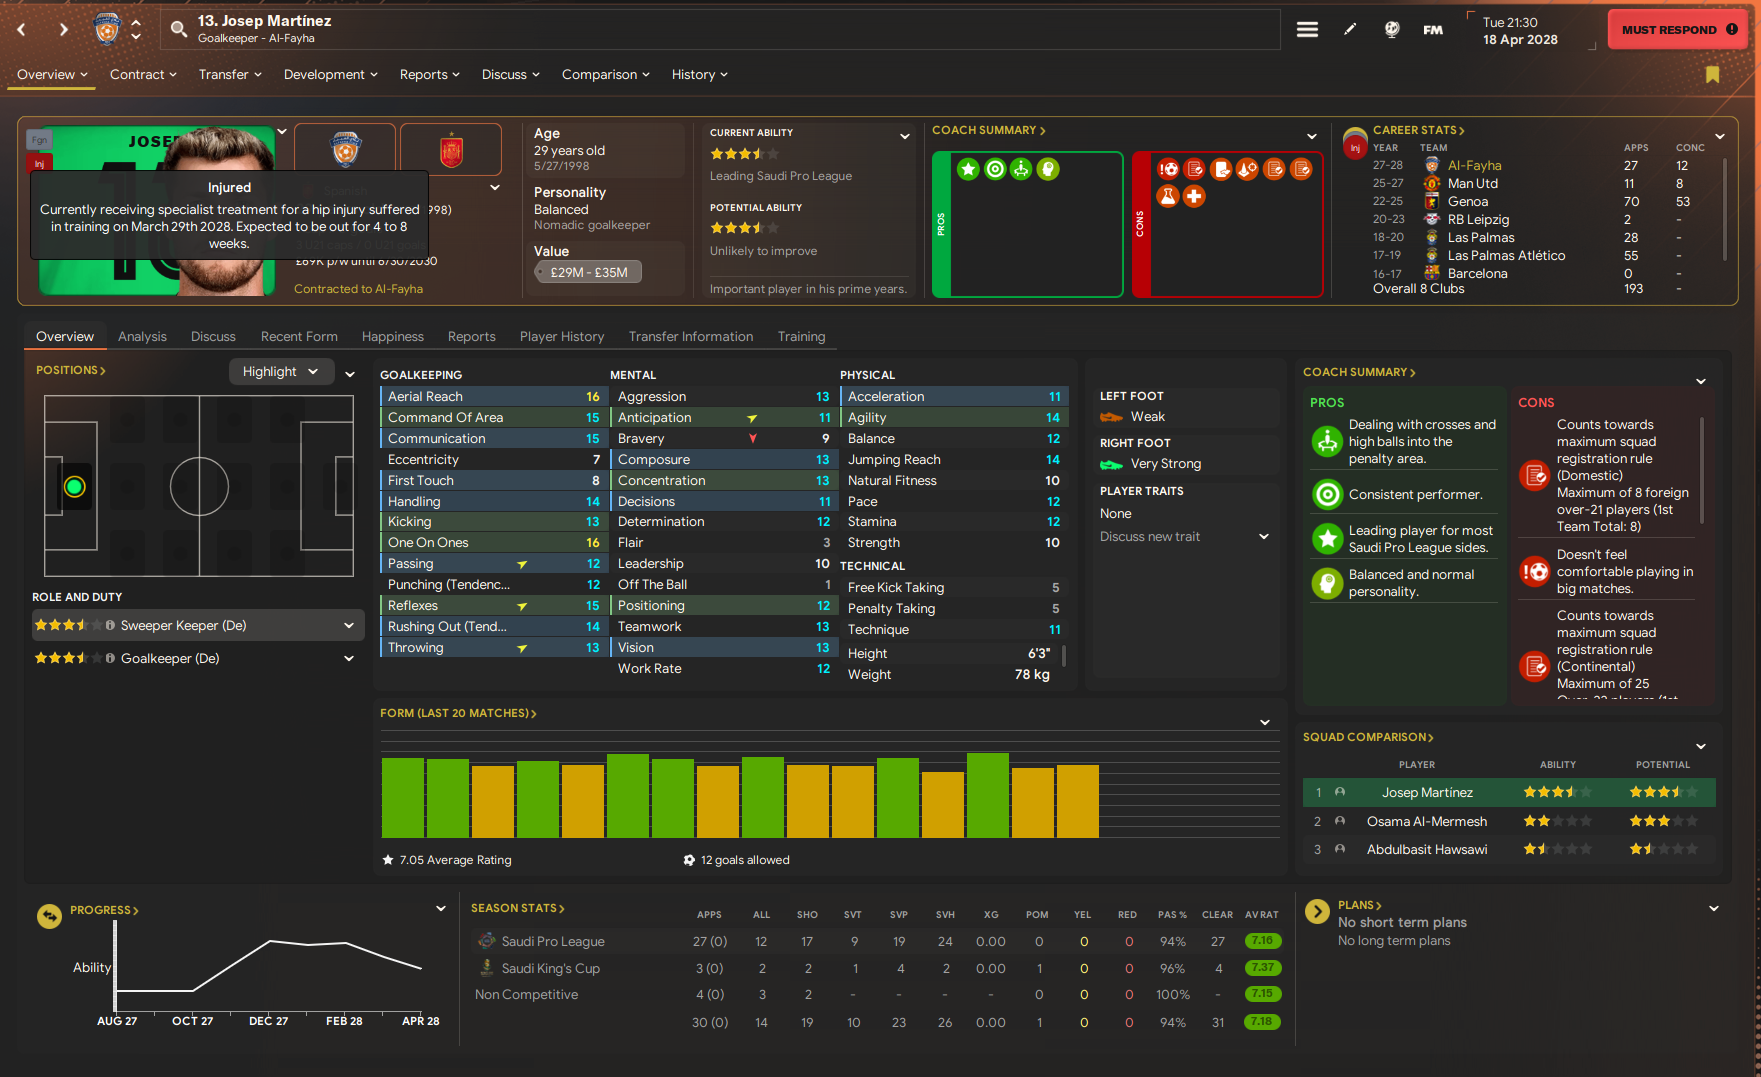Switch to the Recent Form tab
The image size is (1761, 1077).
[299, 337]
